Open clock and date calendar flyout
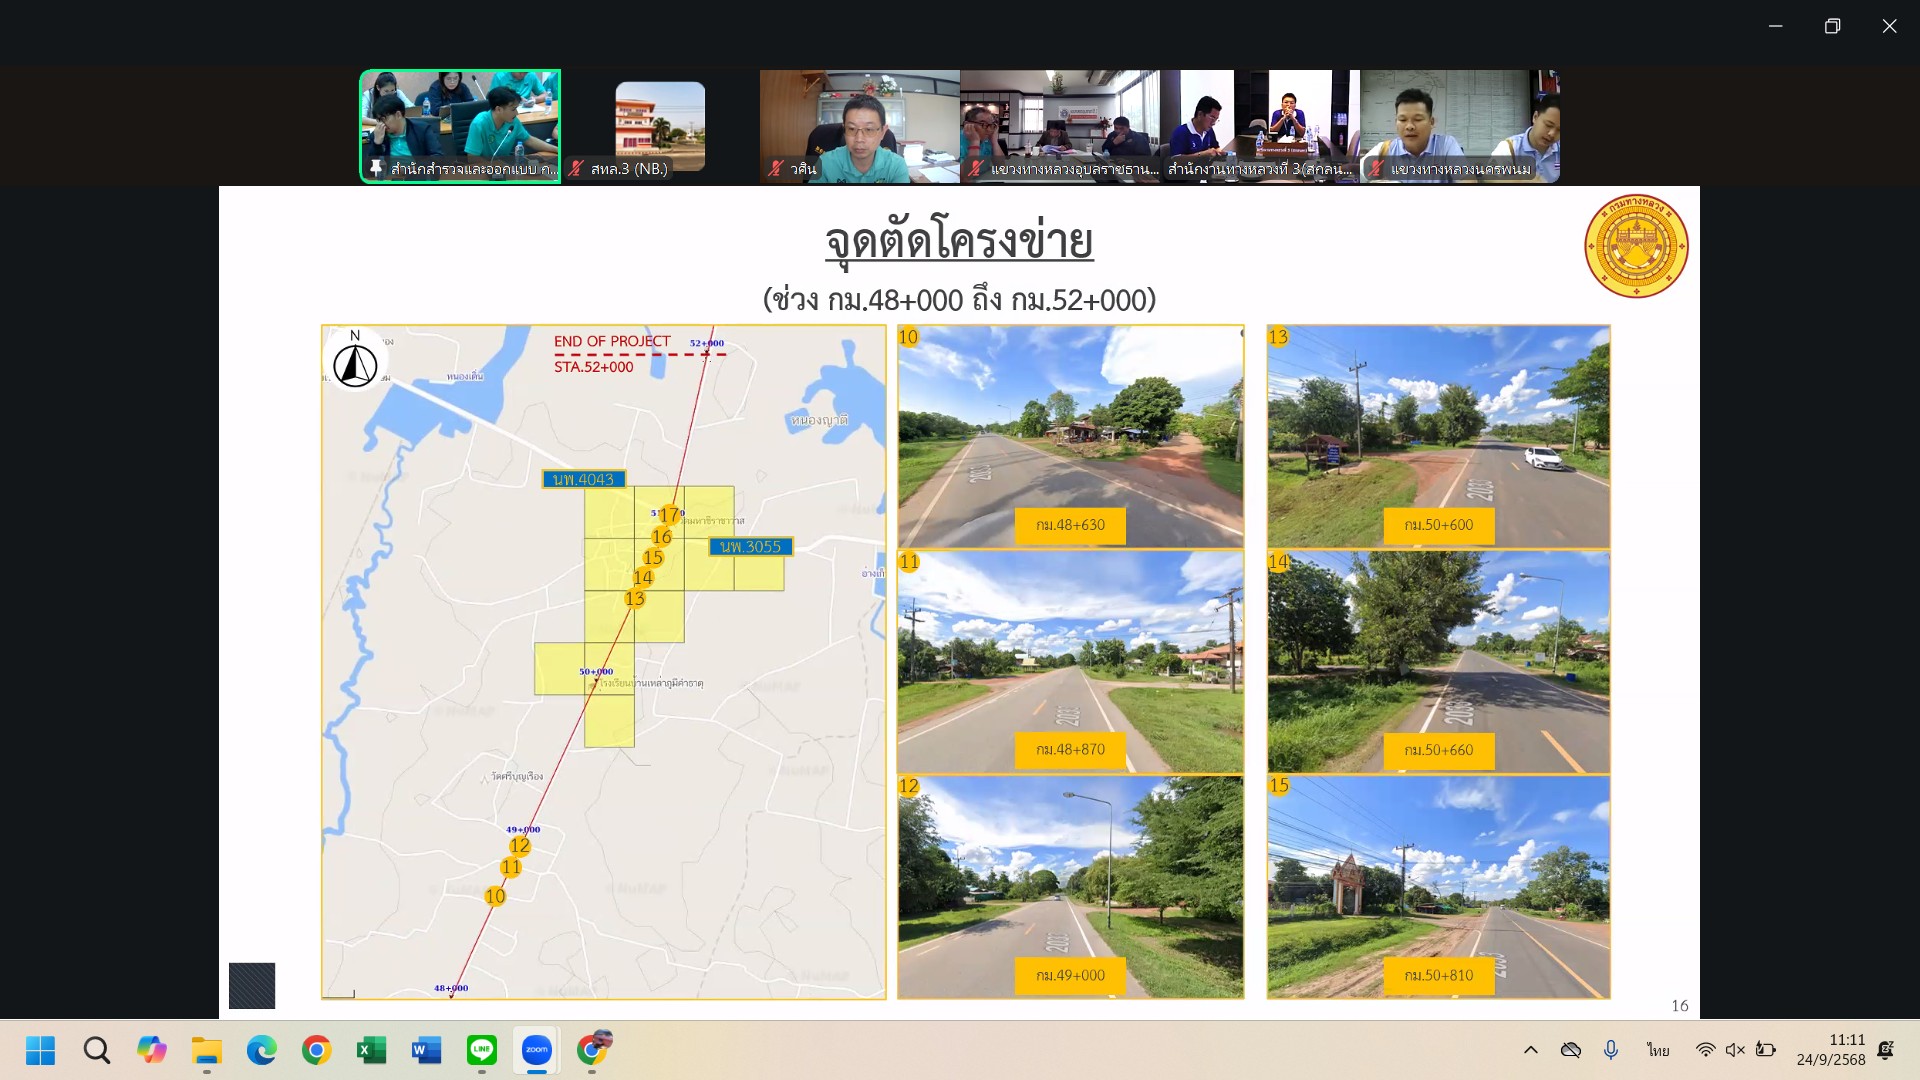Screen dimensions: 1920x1080 coord(1830,1050)
